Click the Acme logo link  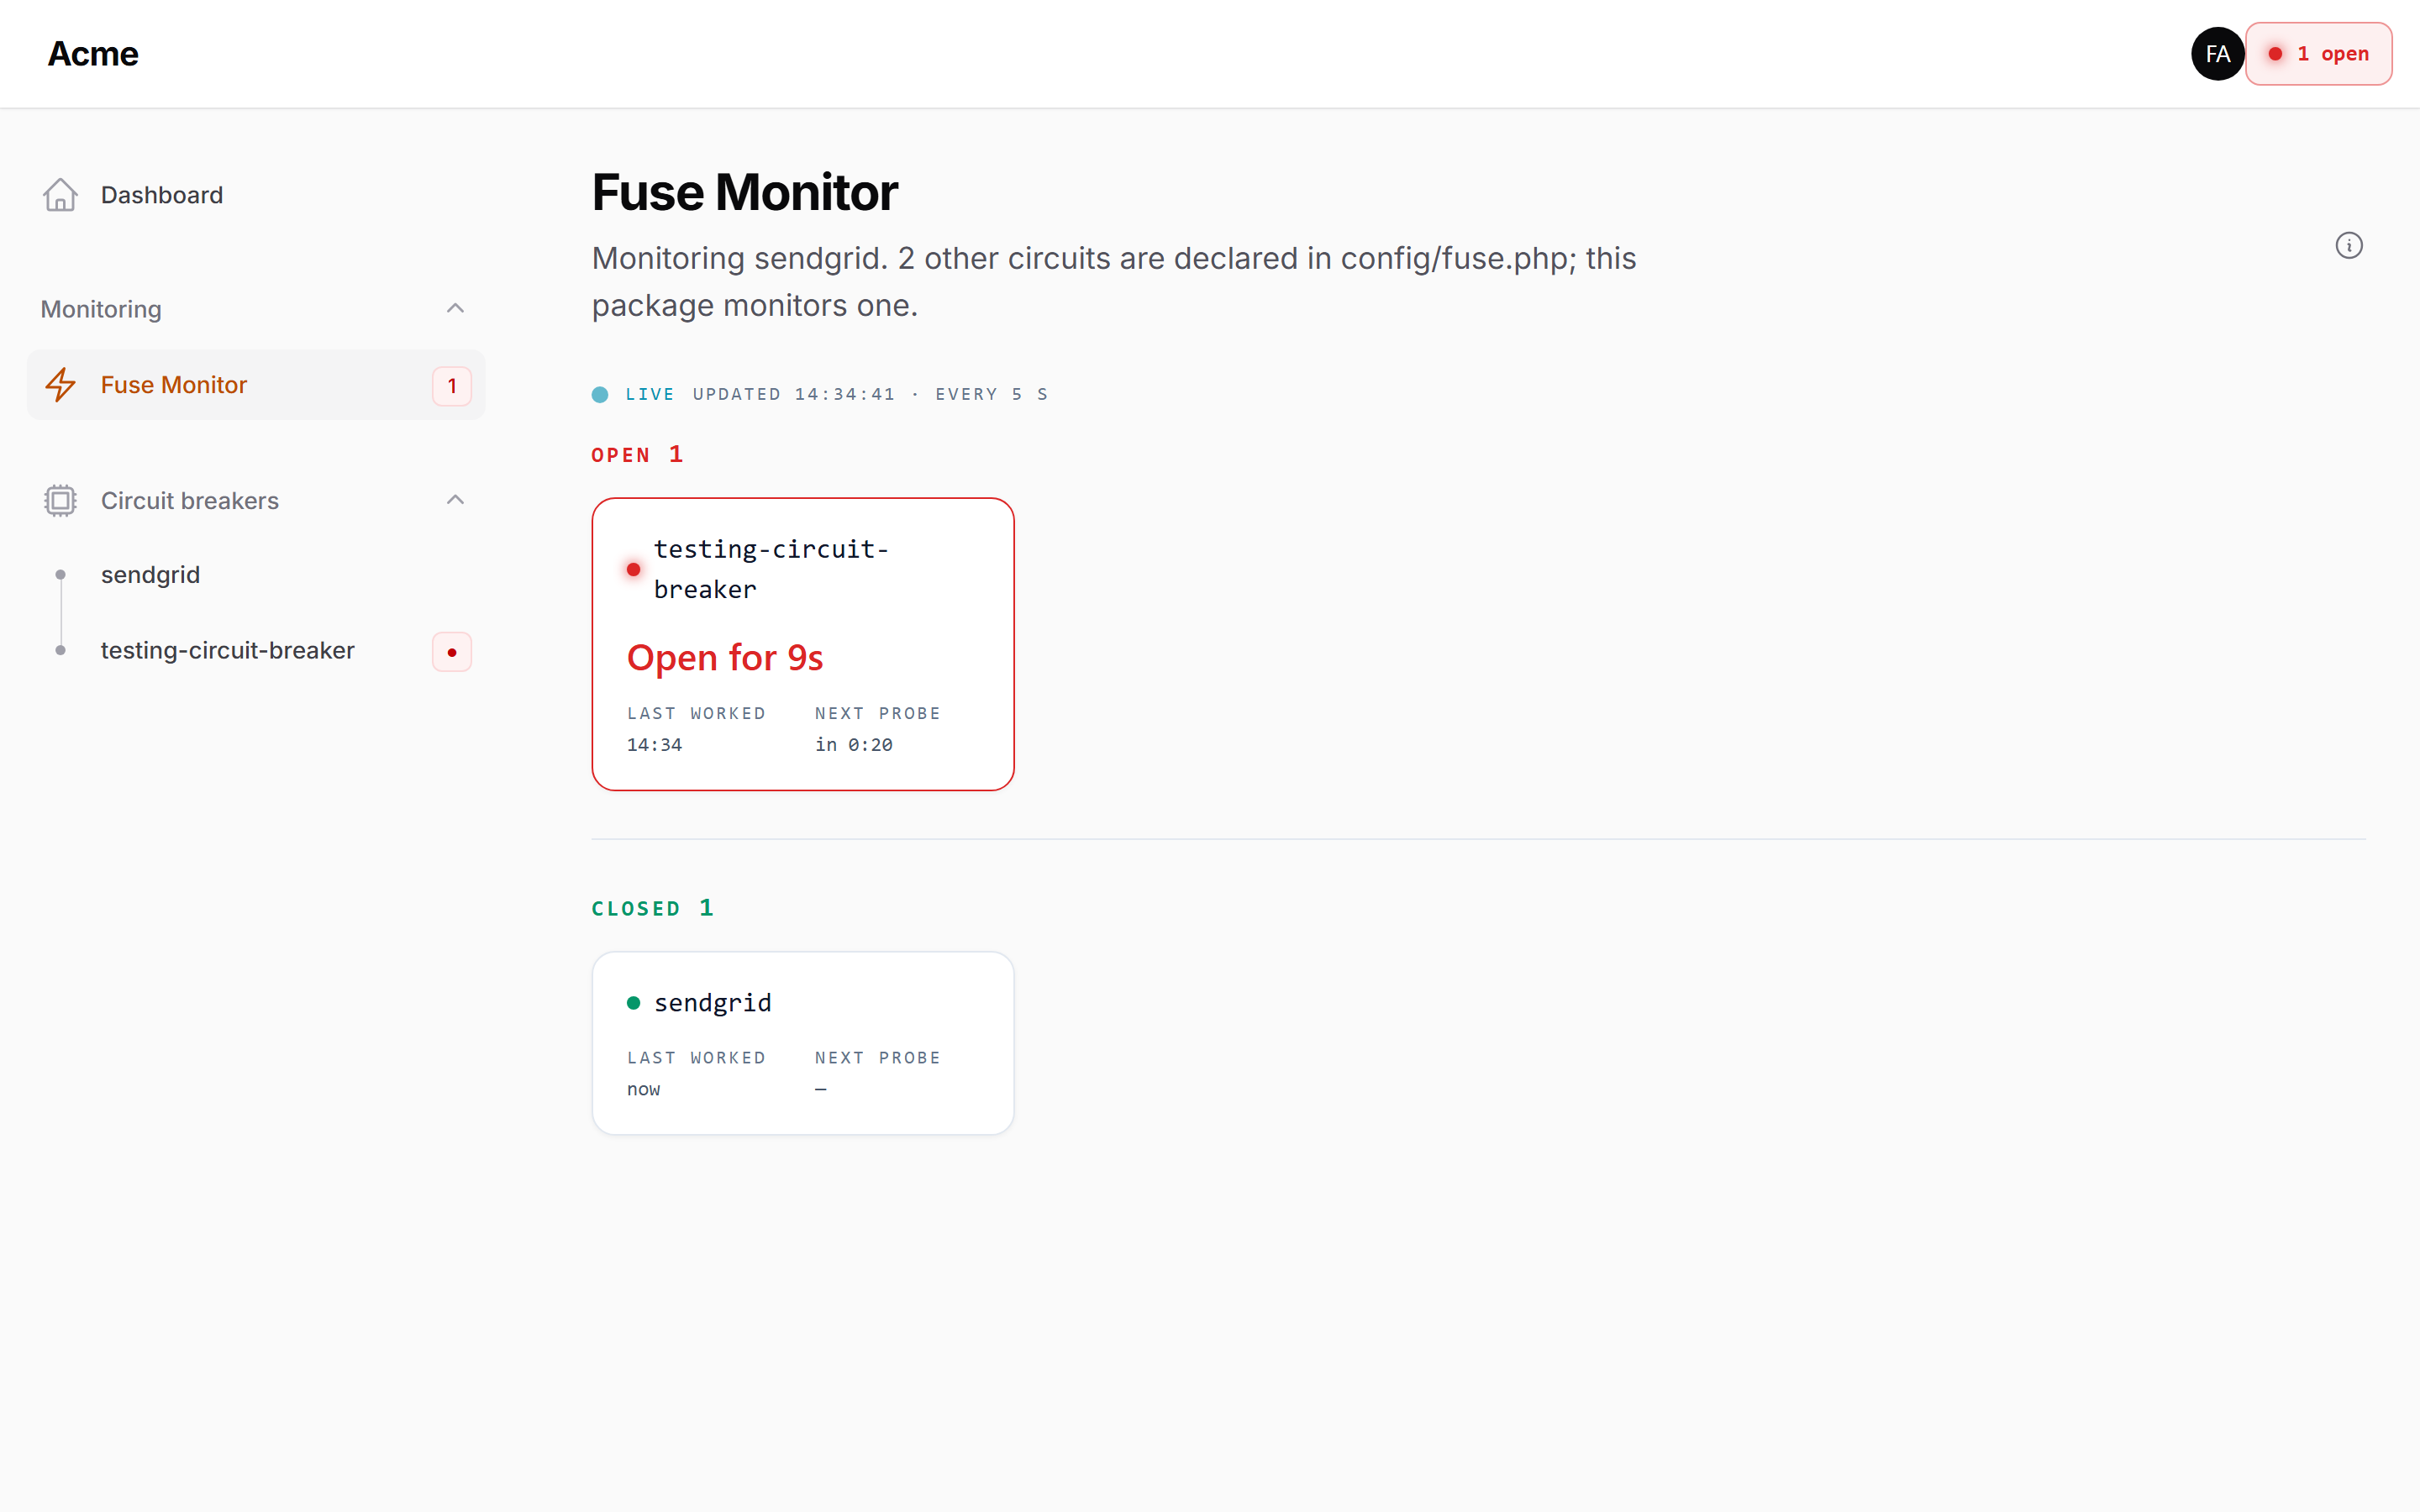[93, 54]
